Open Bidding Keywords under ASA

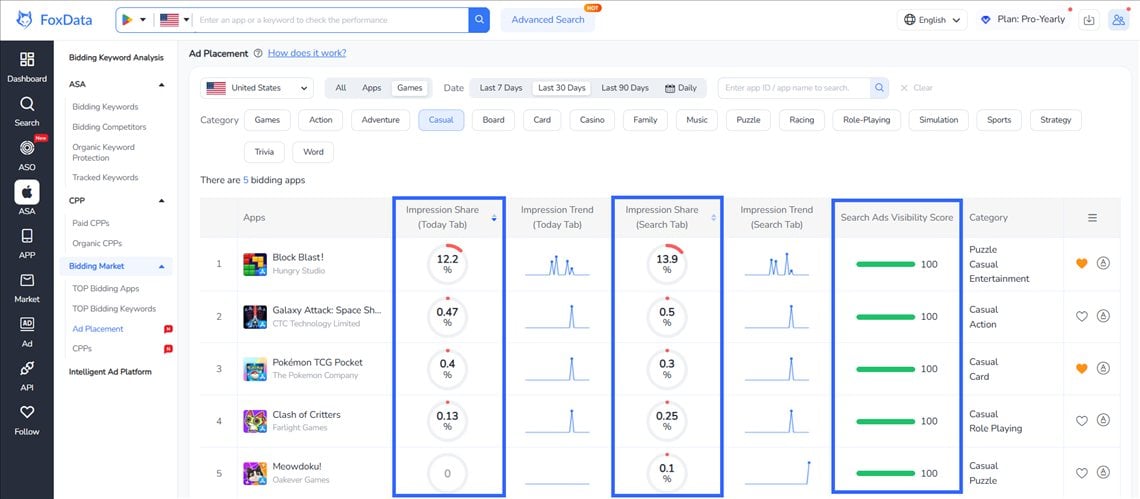105,107
